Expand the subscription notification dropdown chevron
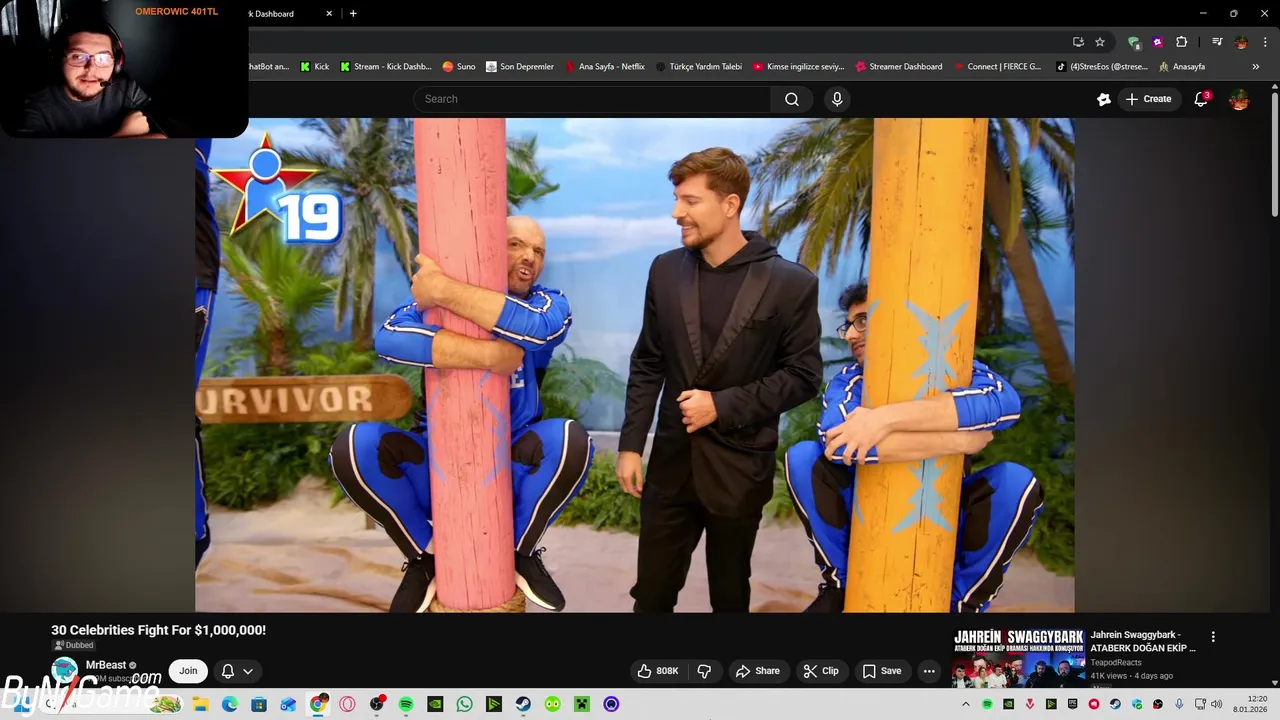 pyautogui.click(x=248, y=671)
